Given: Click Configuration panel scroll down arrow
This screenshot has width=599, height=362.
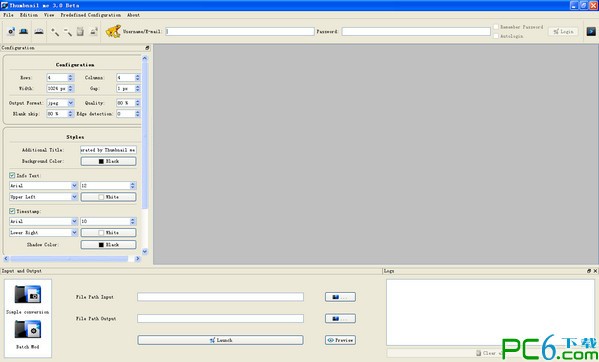Looking at the screenshot, I should tap(144, 251).
